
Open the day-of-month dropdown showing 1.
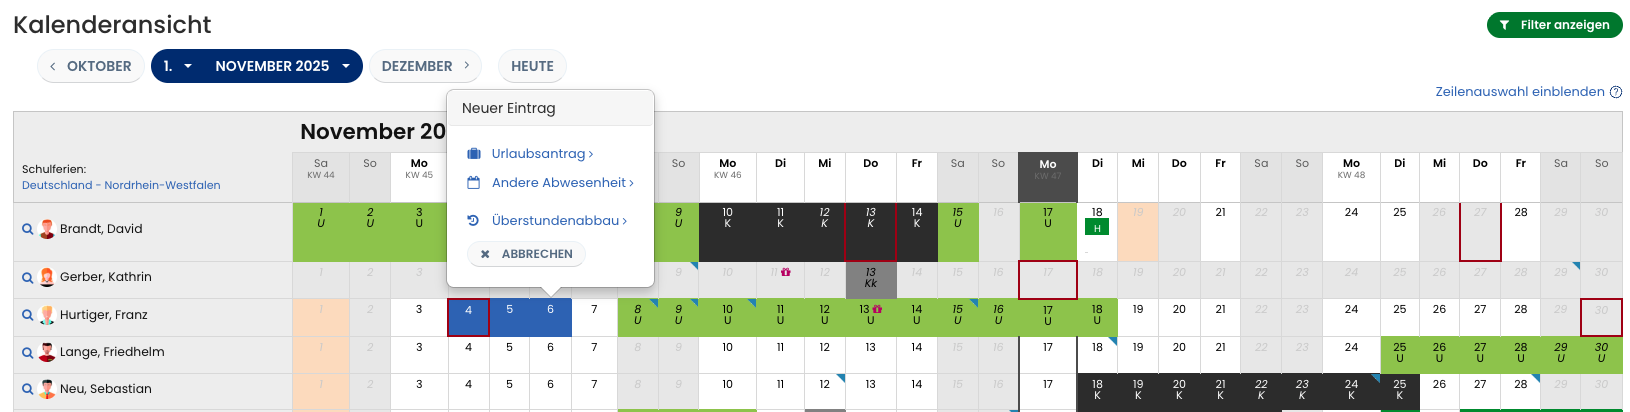177,66
